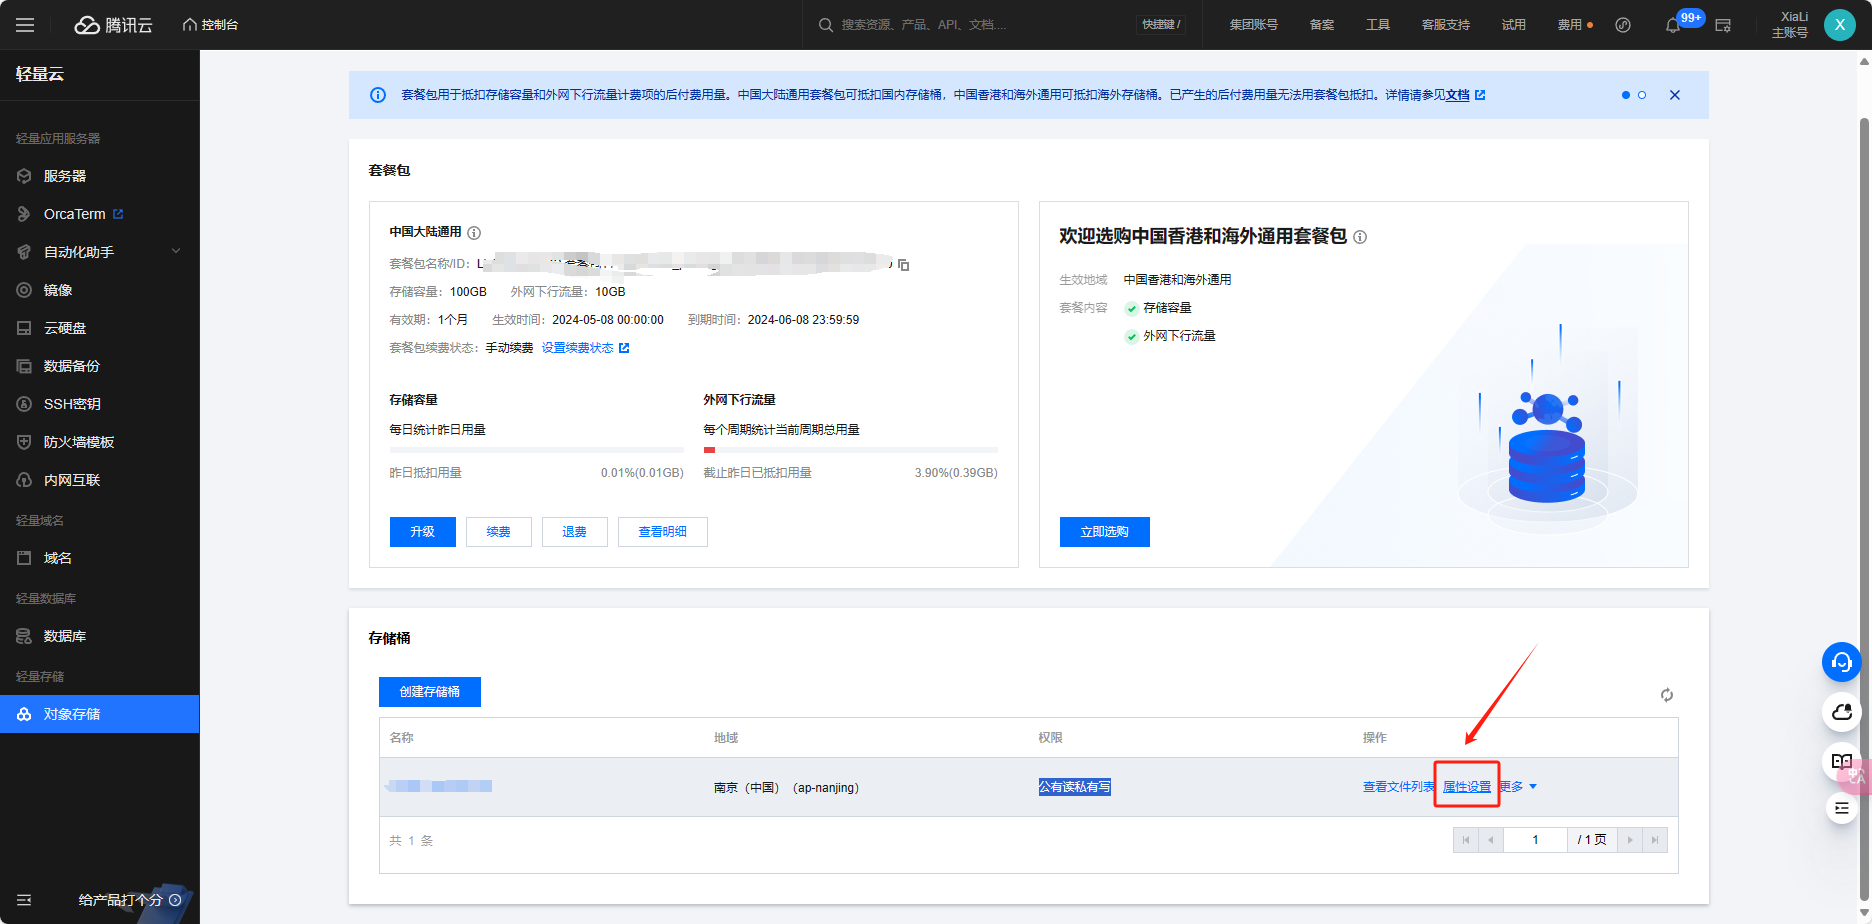This screenshot has height=924, width=1872.
Task: Open 查看文件列表 for the Nanjing bucket
Action: point(1397,787)
